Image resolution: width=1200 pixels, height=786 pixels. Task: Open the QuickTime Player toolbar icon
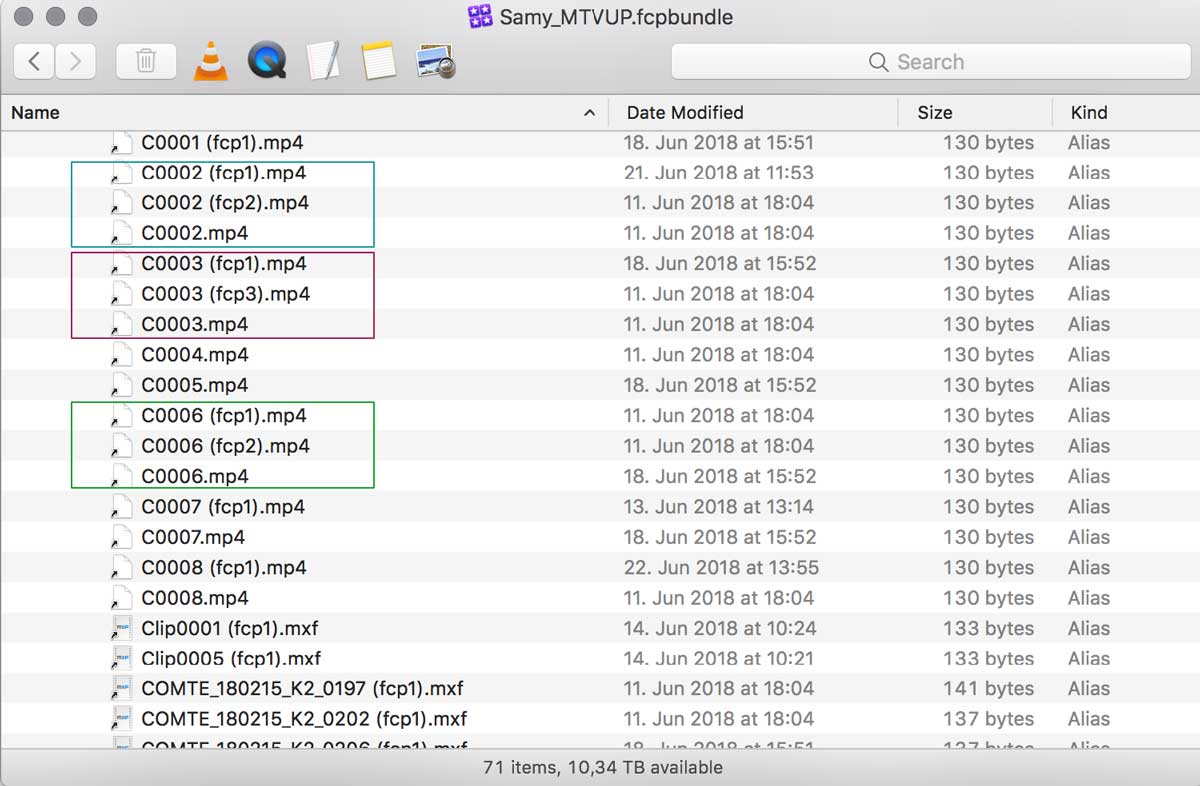267,61
